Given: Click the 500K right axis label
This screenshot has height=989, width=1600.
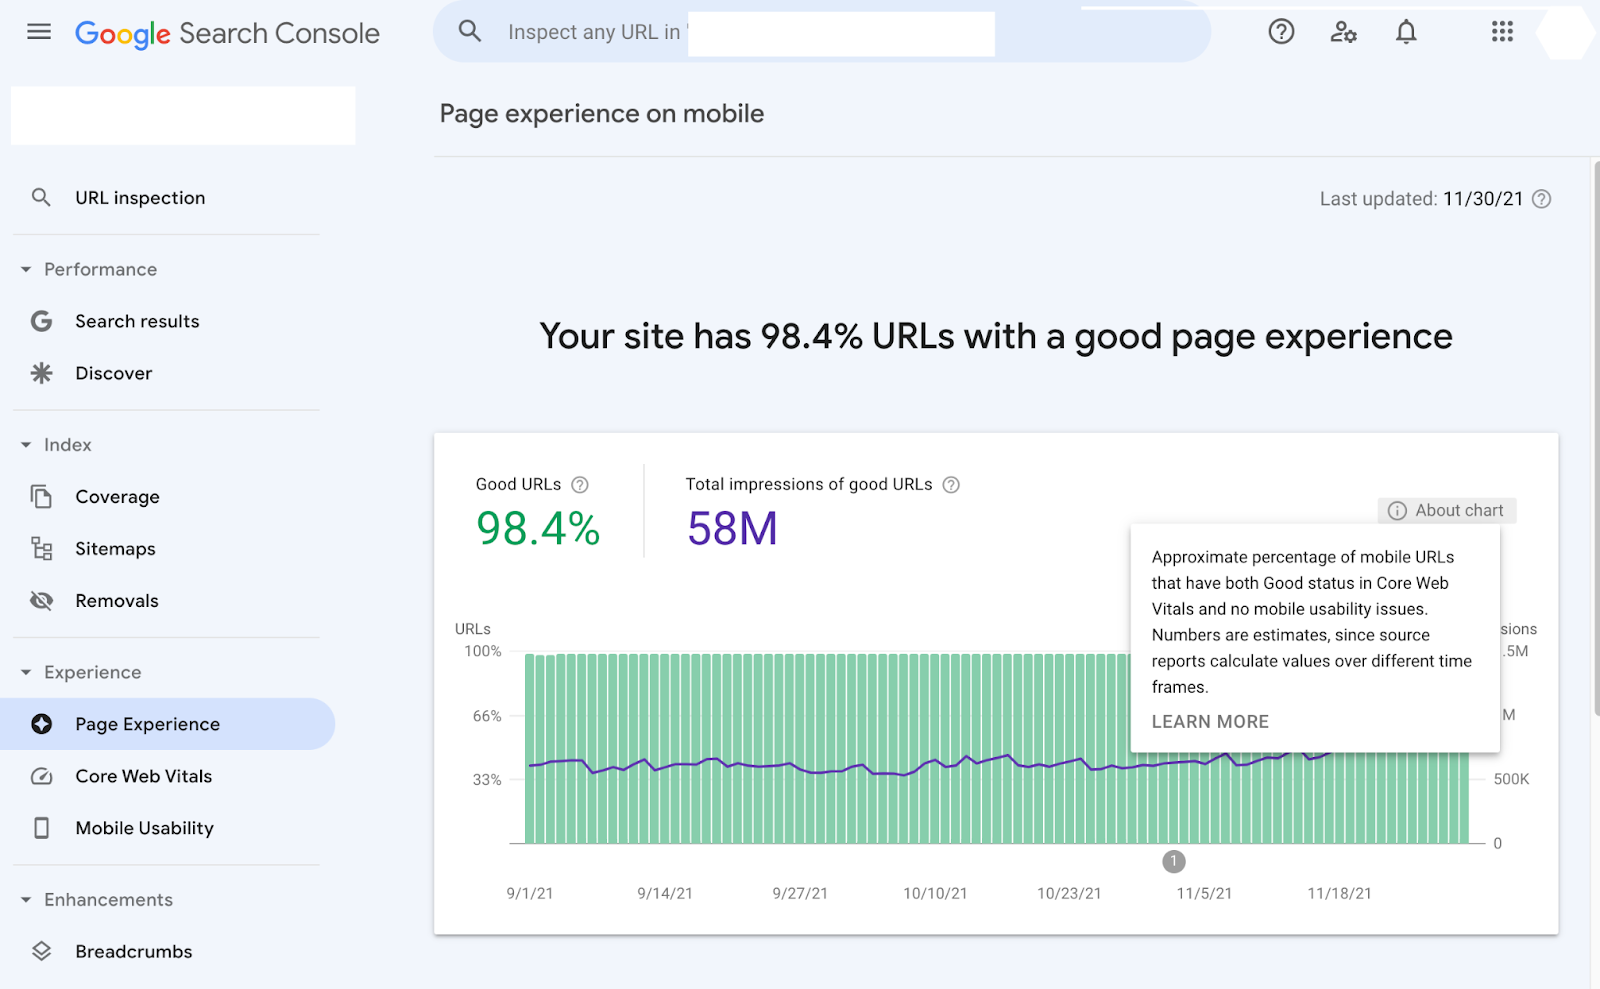Looking at the screenshot, I should click(1512, 779).
